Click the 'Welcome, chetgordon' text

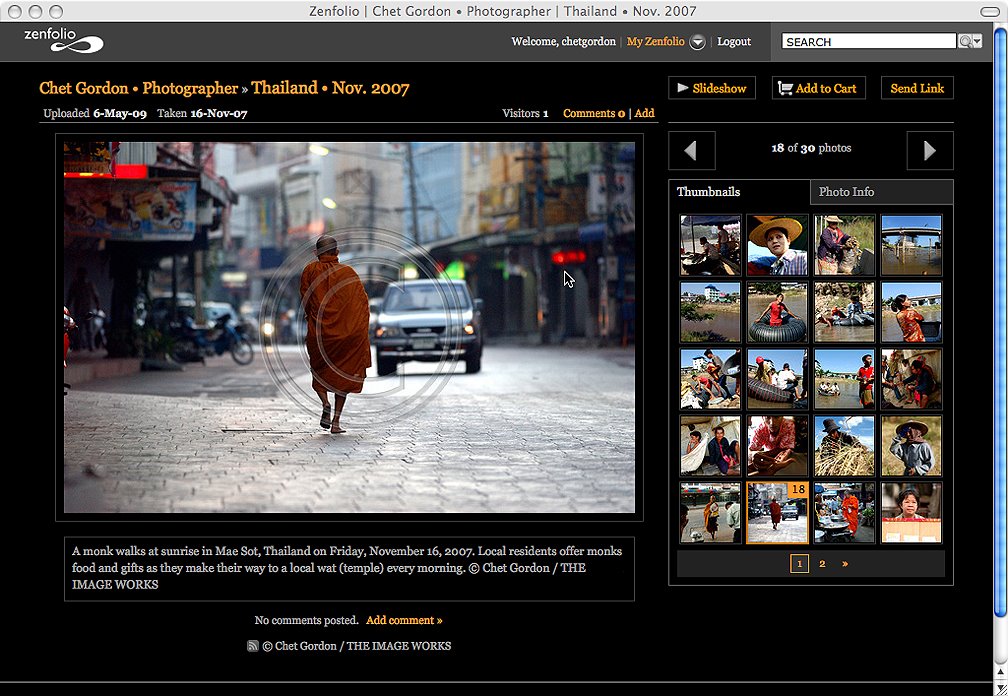pyautogui.click(x=563, y=41)
